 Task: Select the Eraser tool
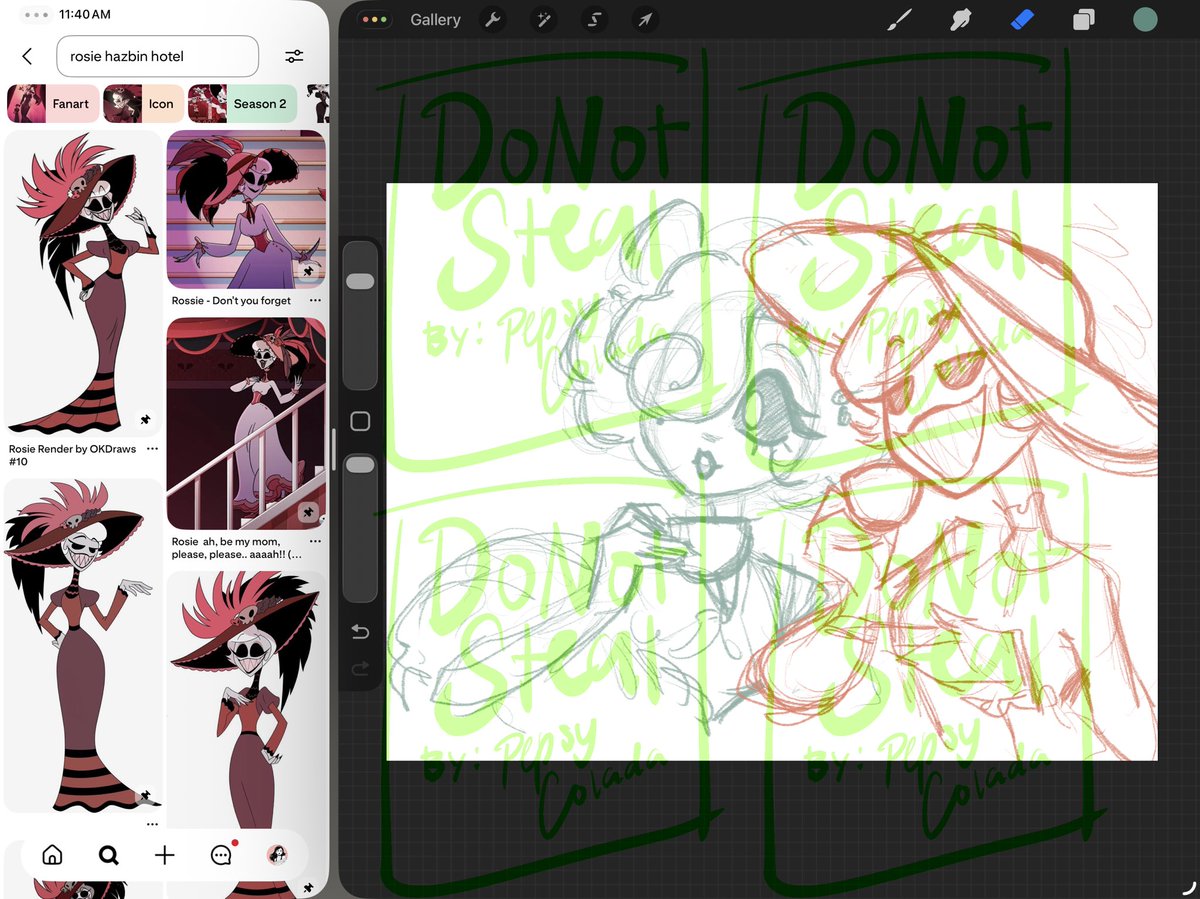[1022, 19]
